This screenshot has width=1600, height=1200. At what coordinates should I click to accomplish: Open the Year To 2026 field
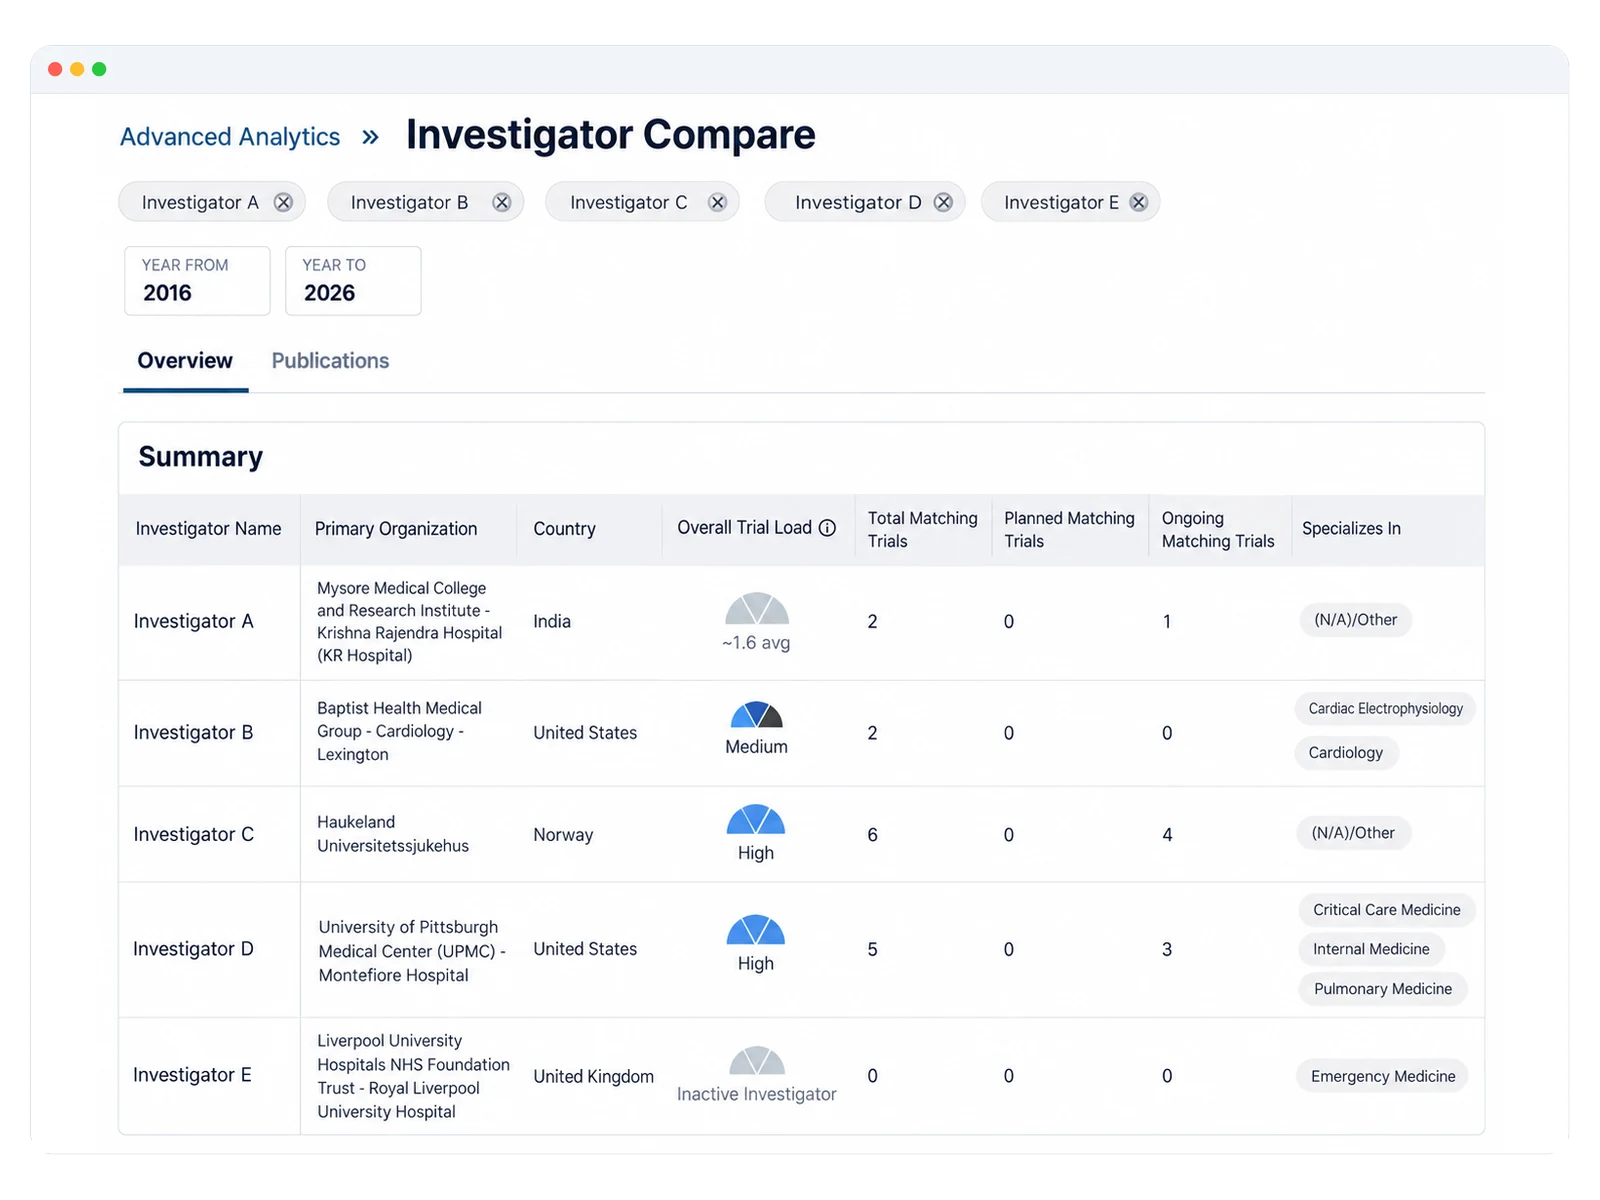coord(353,281)
